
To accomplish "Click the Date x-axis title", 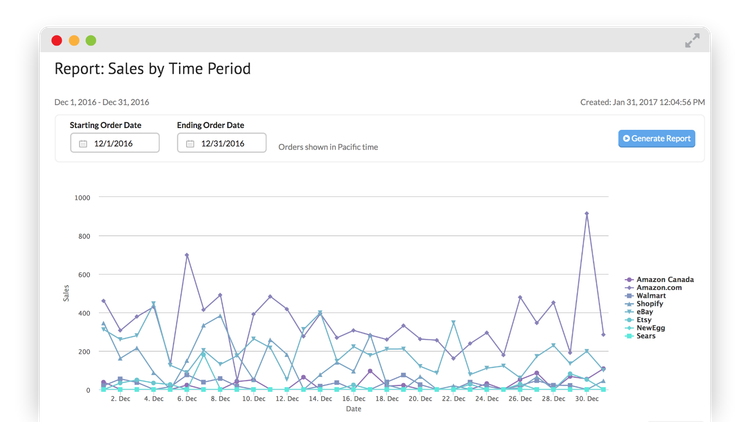I will 353,409.
